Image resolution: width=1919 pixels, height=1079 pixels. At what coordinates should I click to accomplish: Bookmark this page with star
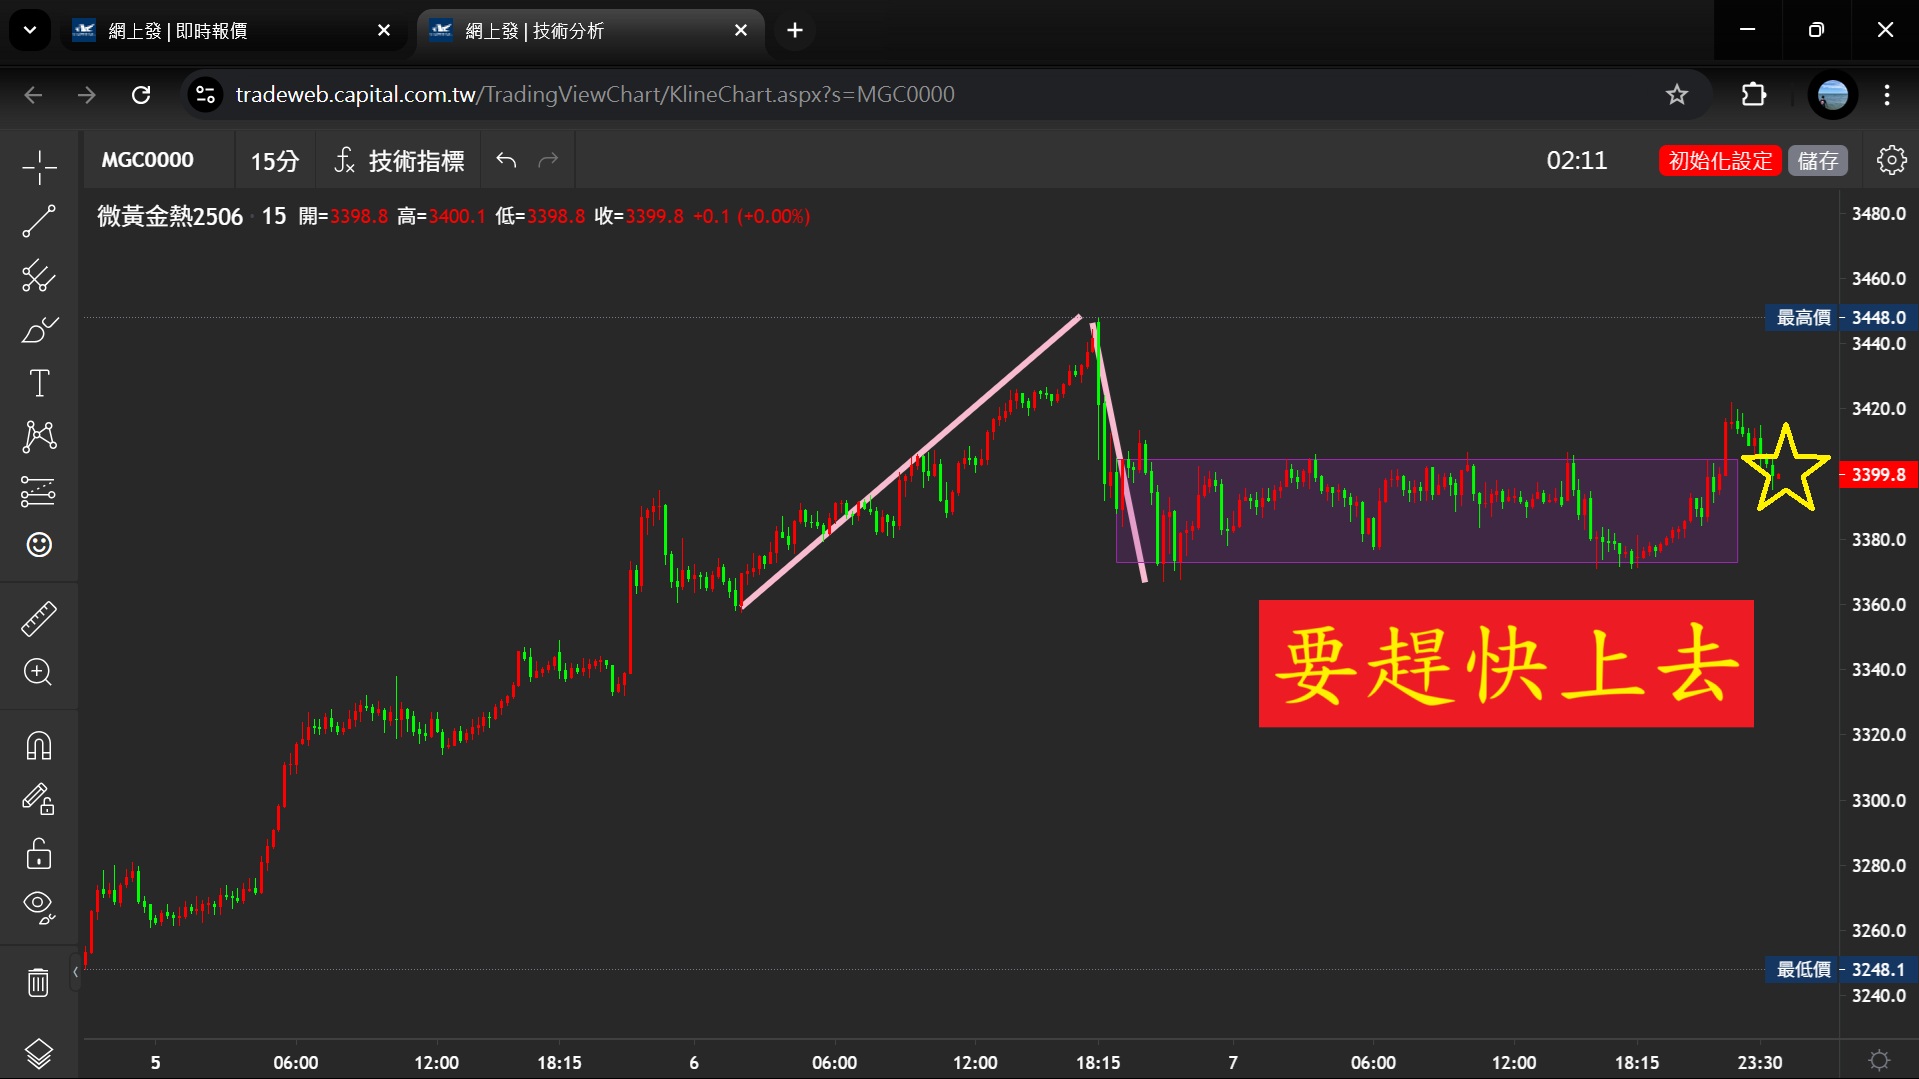[x=1677, y=95]
